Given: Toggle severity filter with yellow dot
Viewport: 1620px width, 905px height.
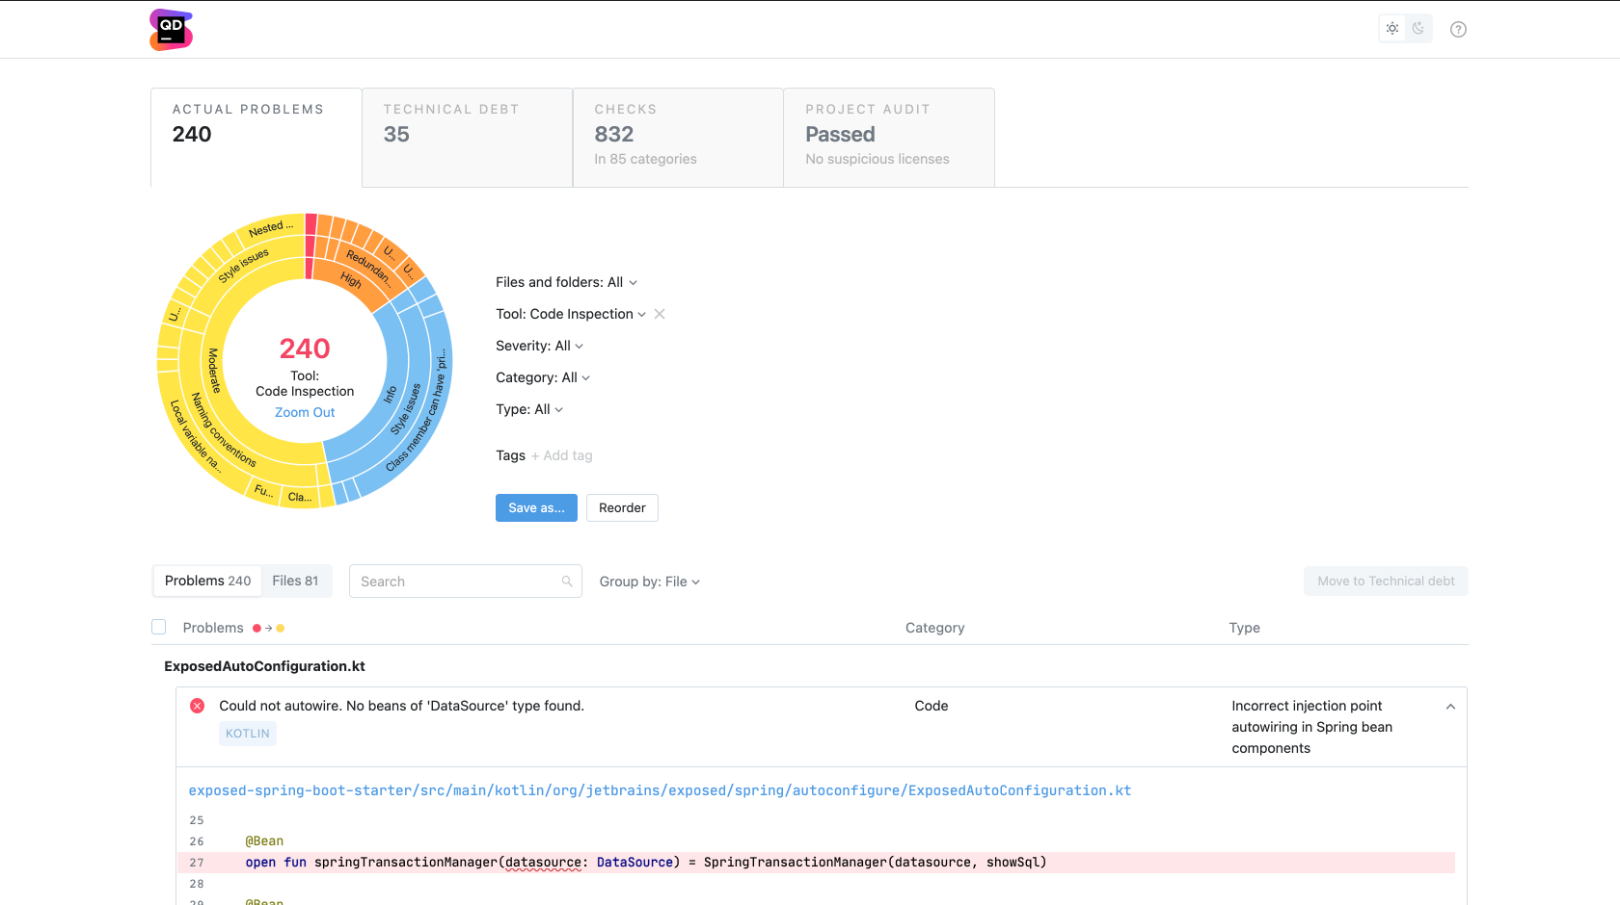Looking at the screenshot, I should (x=280, y=628).
